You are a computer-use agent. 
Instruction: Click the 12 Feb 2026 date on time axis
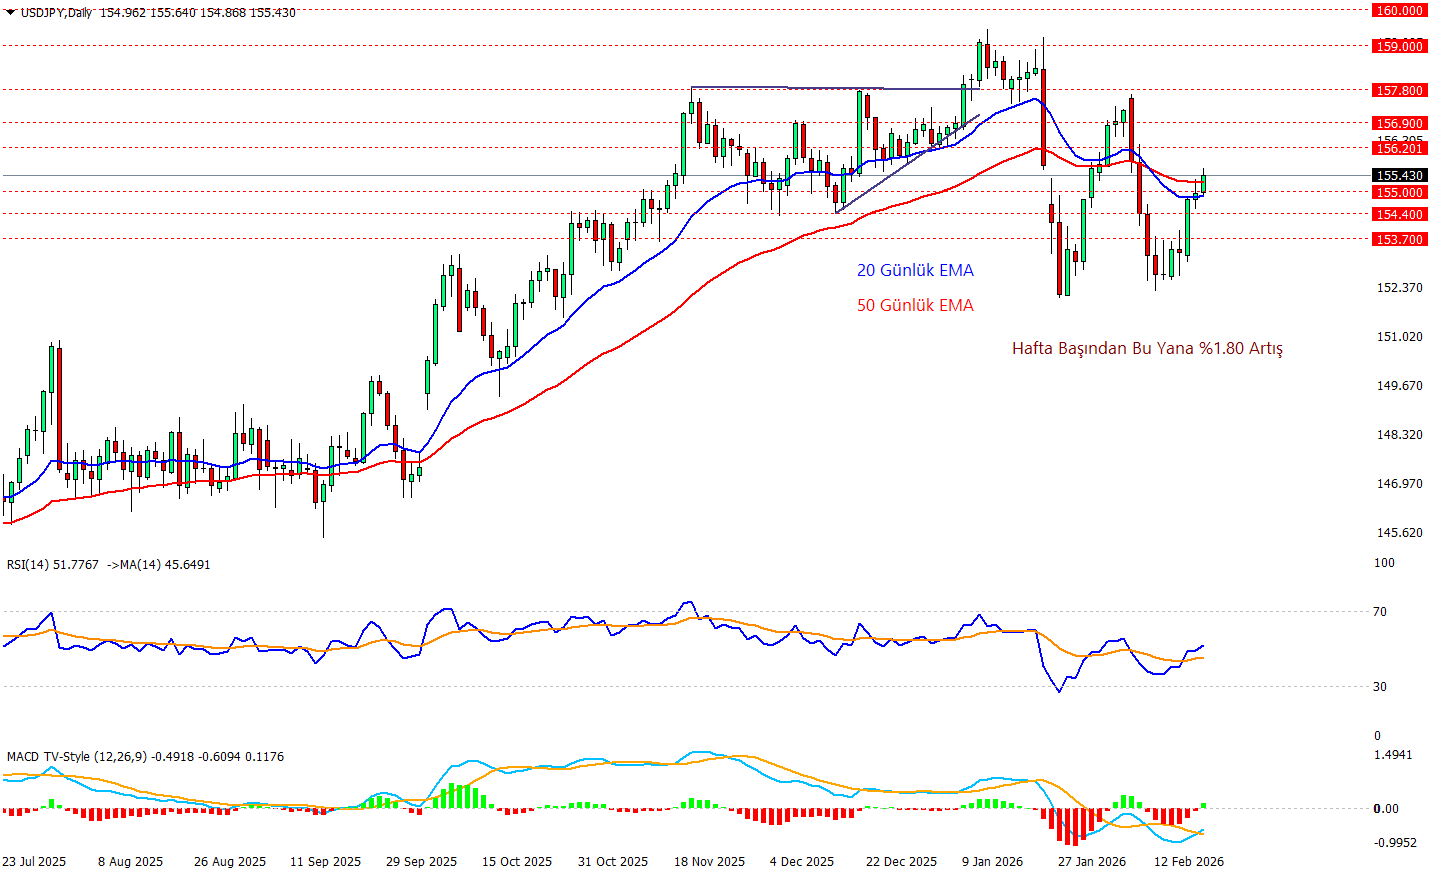pos(1188,861)
